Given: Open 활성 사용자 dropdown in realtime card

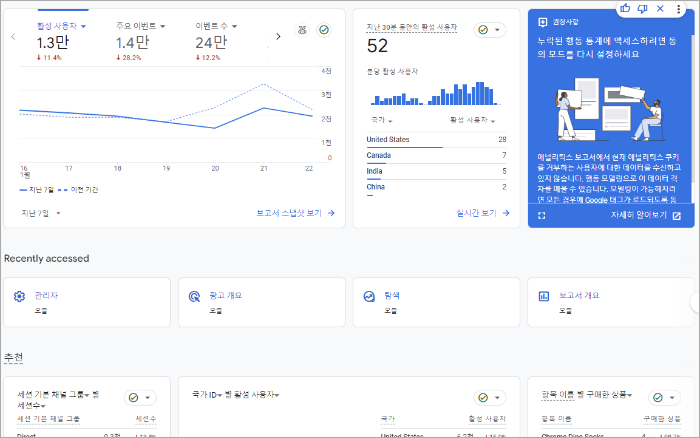Looking at the screenshot, I should 472,120.
